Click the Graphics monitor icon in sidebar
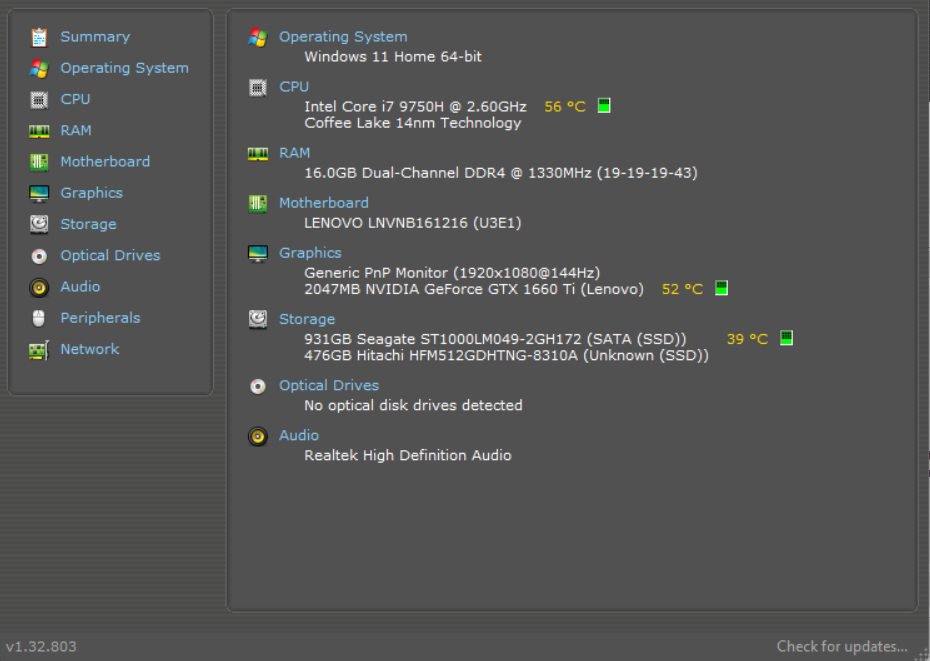 point(39,193)
